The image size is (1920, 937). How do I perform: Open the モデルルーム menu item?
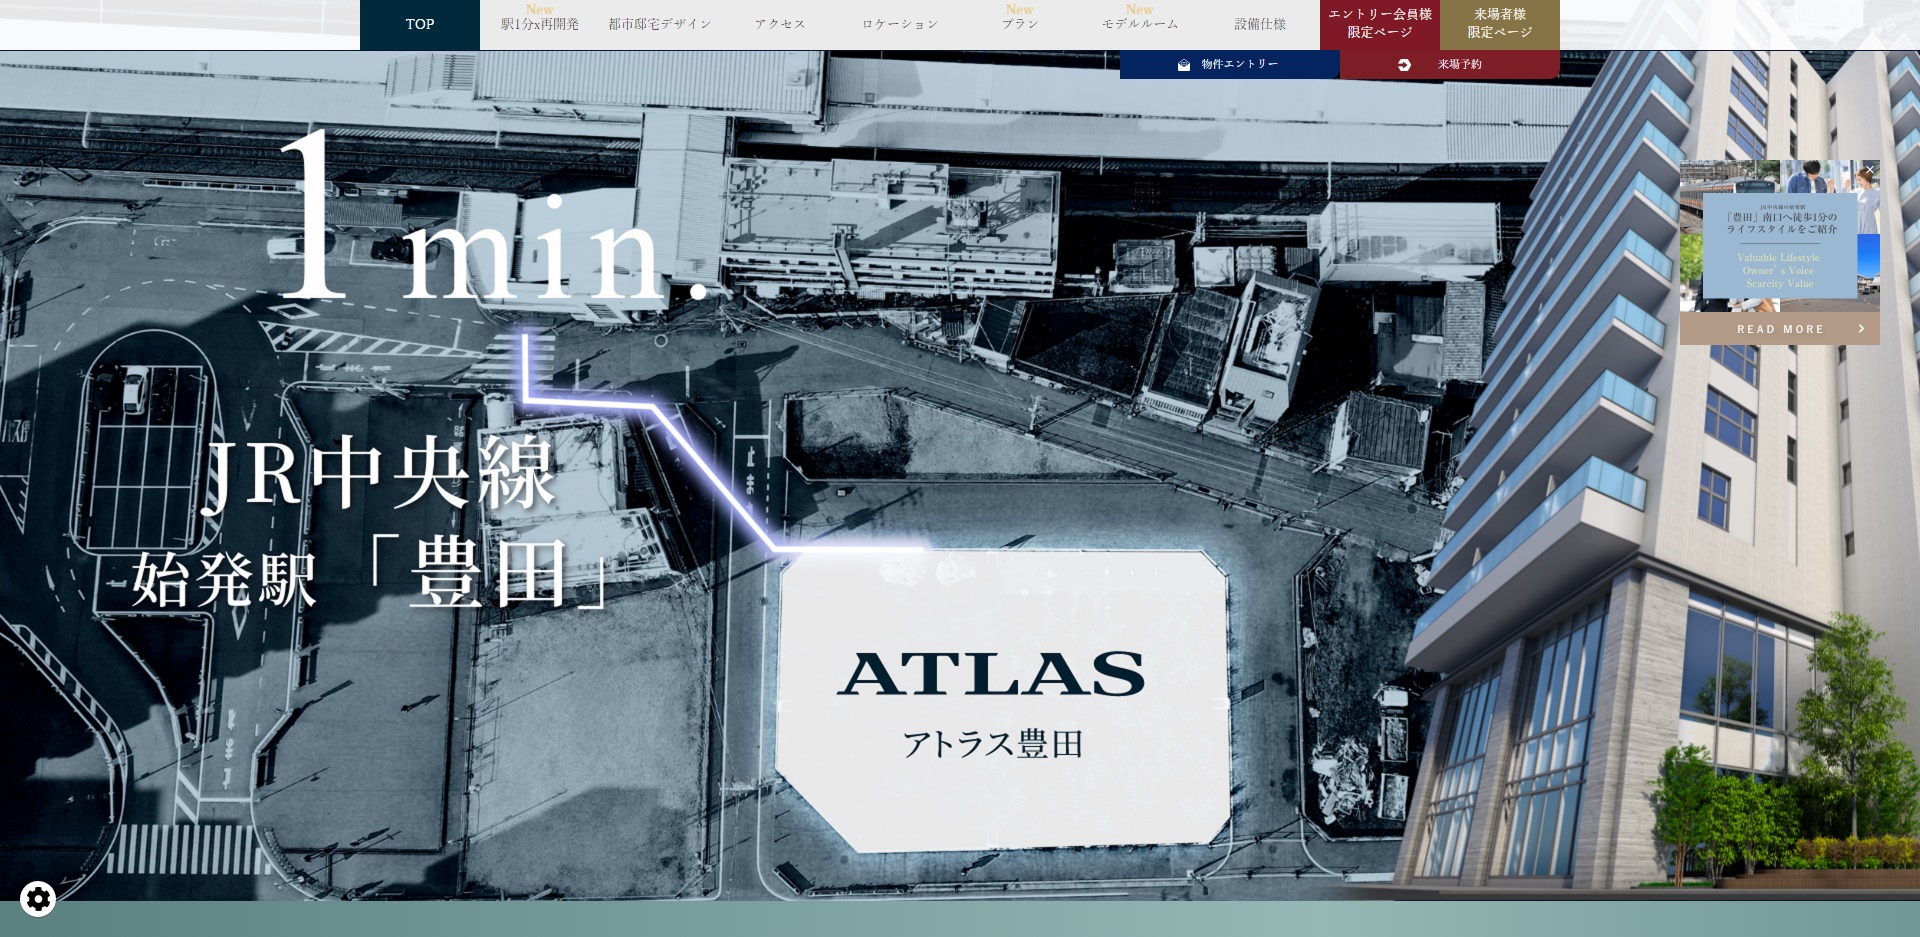pos(1140,24)
